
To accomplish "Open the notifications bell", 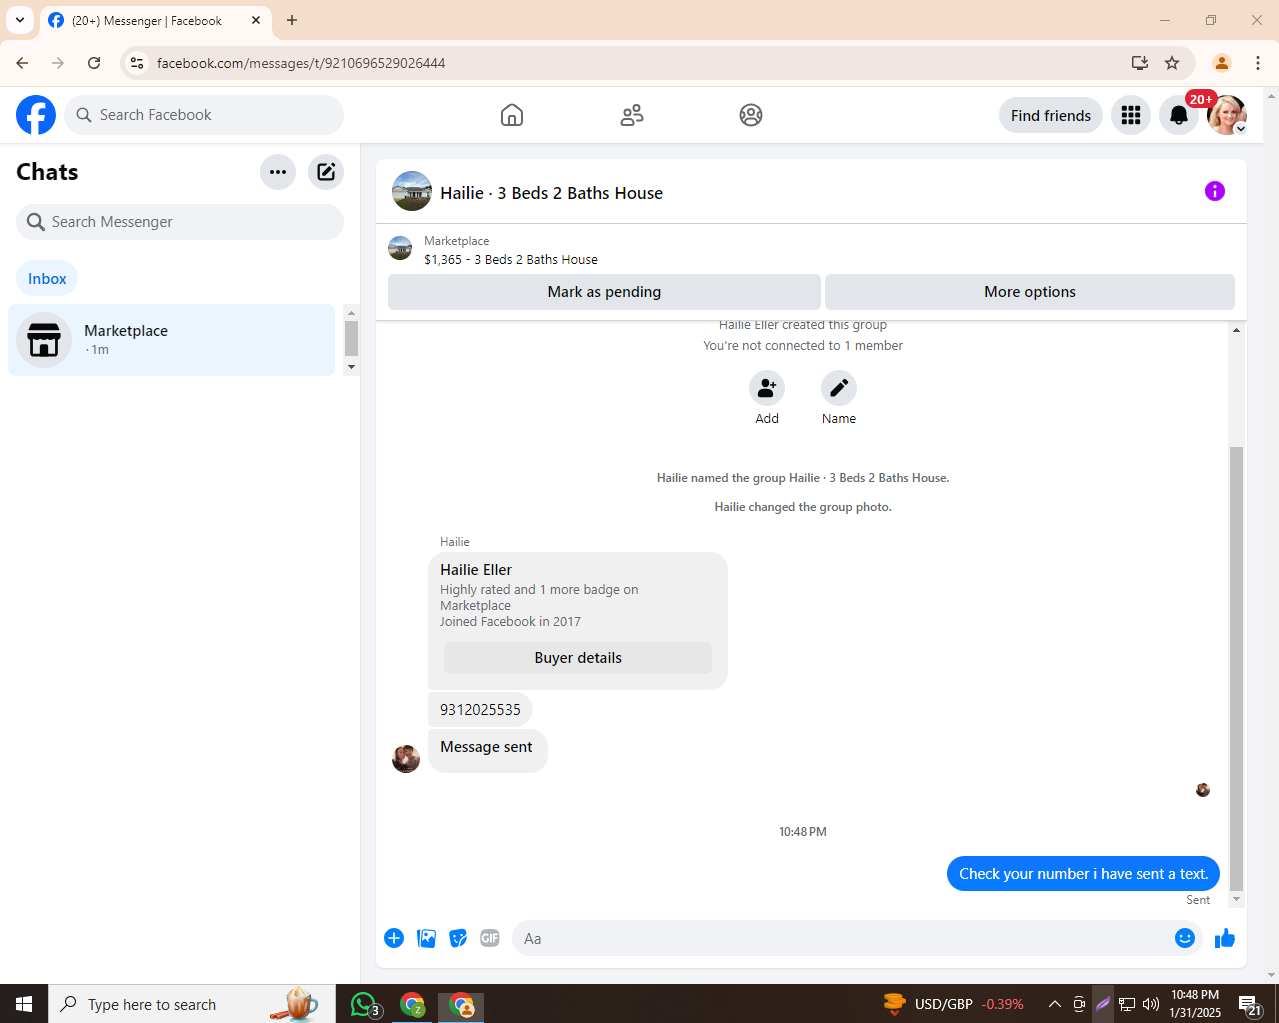I will click(1179, 115).
